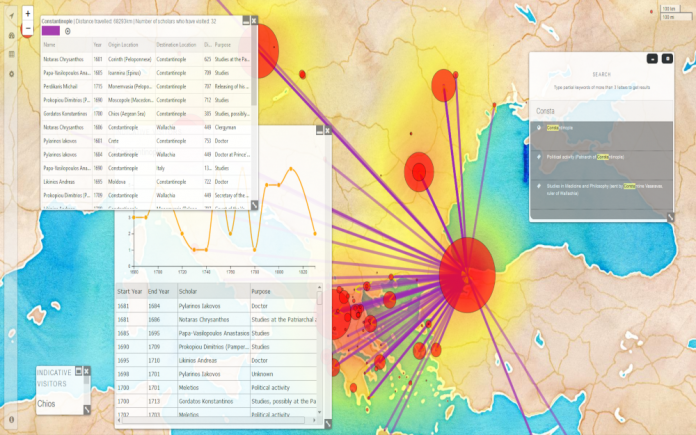Click the scroll right arrow of scholars table
Viewport: 696px width, 435px height.
pyautogui.click(x=314, y=420)
